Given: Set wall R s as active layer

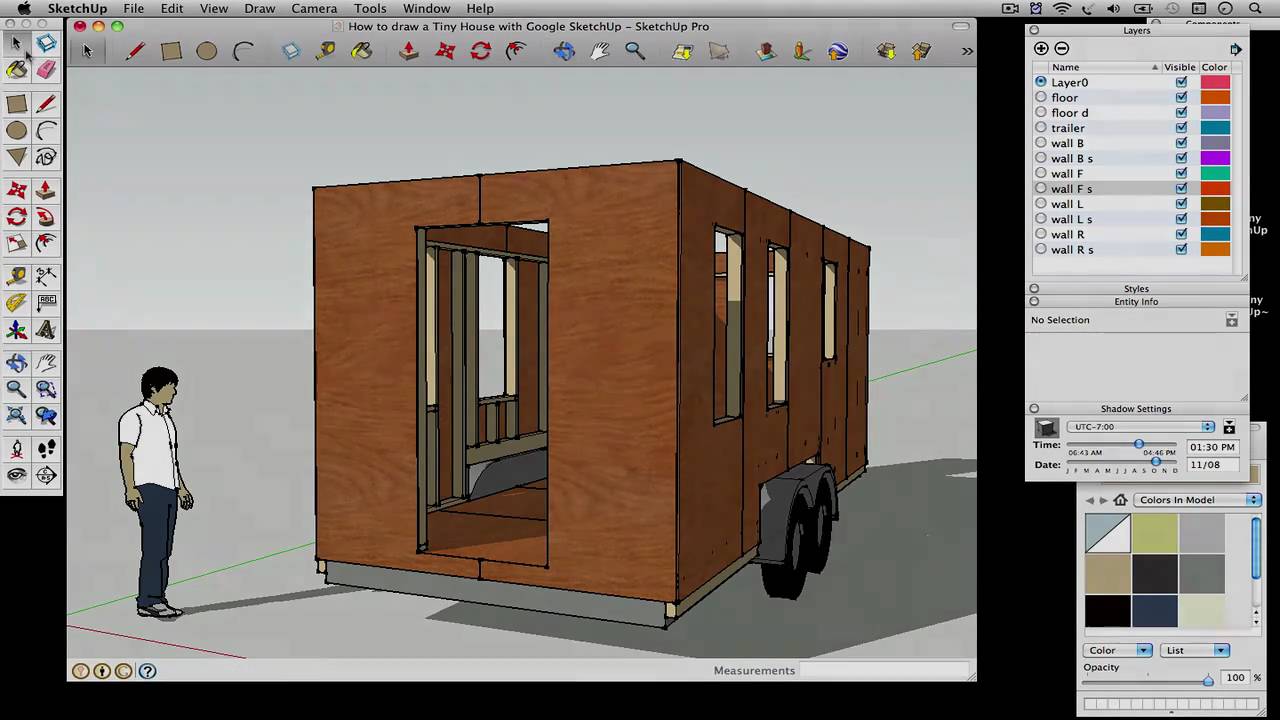Looking at the screenshot, I should click(1041, 249).
